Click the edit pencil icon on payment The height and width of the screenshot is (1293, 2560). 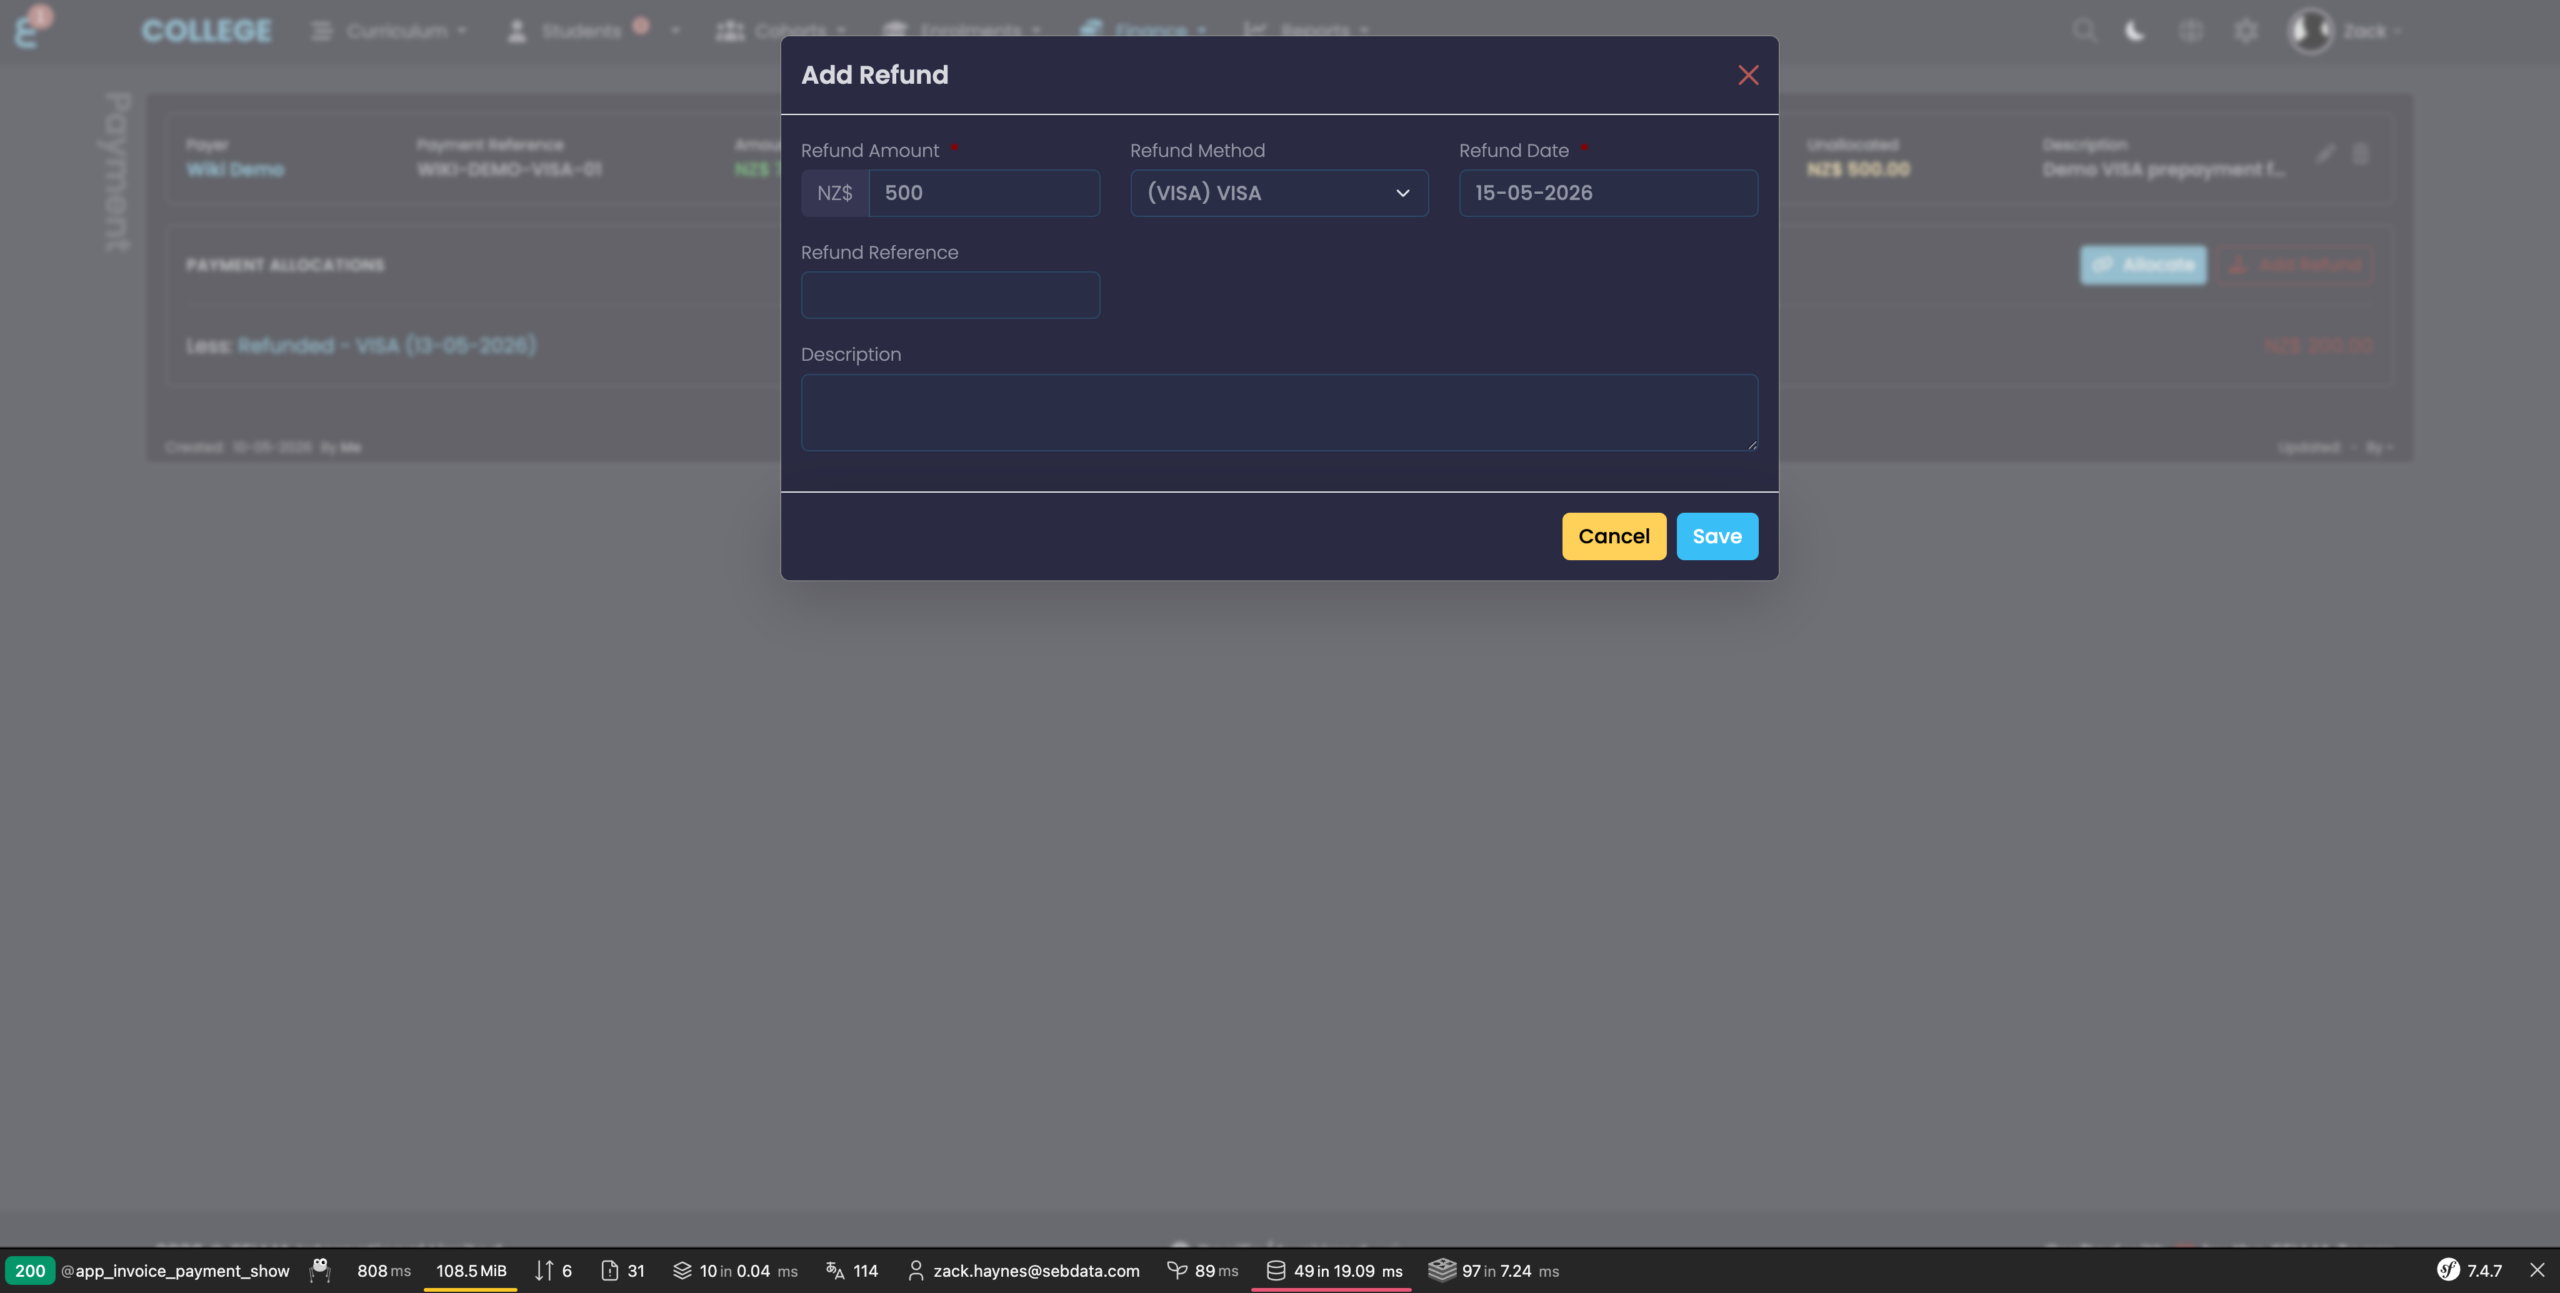coord(2325,154)
